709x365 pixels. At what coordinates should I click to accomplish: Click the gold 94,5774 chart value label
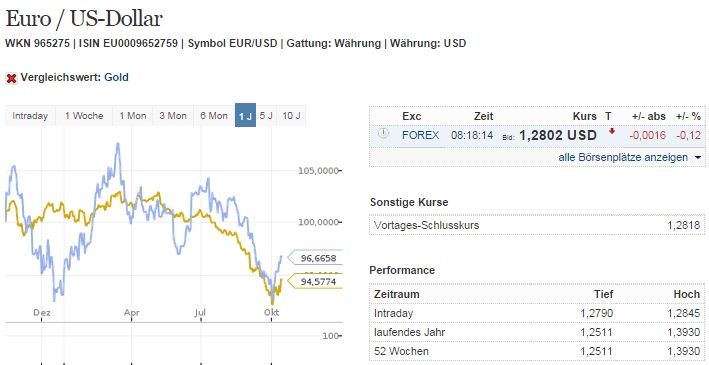(316, 282)
